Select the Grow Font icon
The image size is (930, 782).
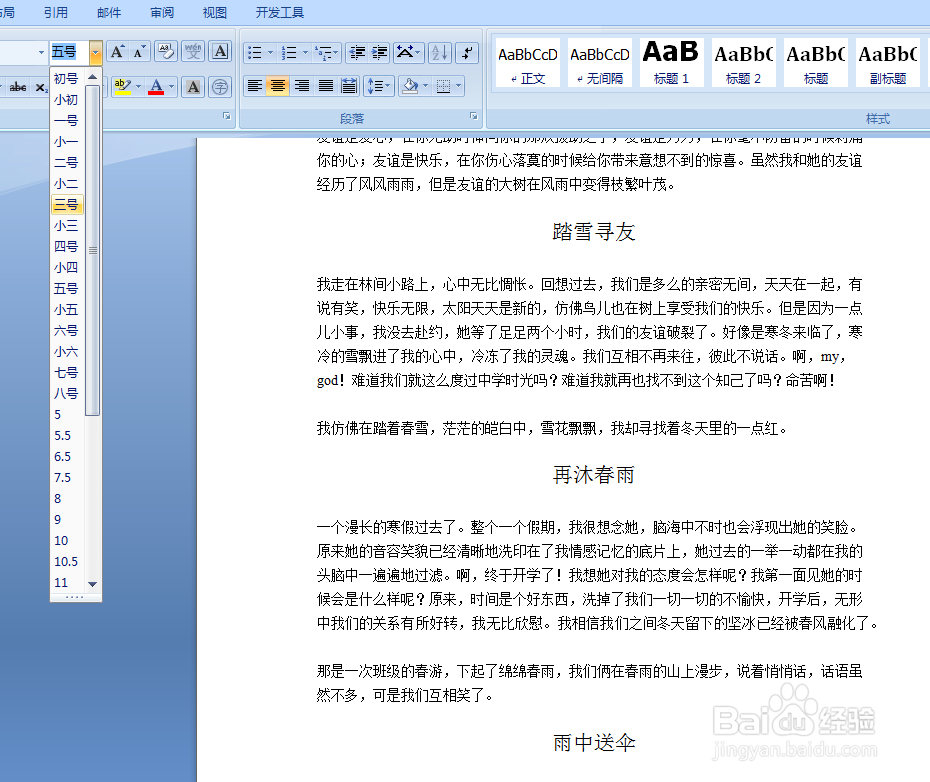(x=116, y=51)
